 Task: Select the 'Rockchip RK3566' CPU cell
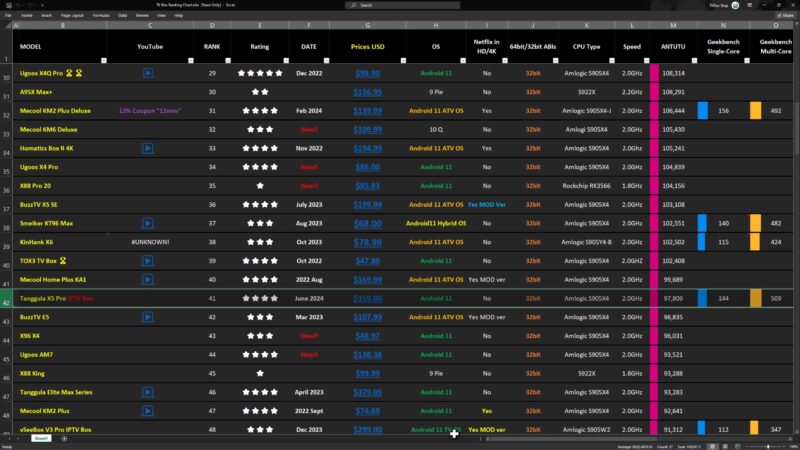[586, 186]
